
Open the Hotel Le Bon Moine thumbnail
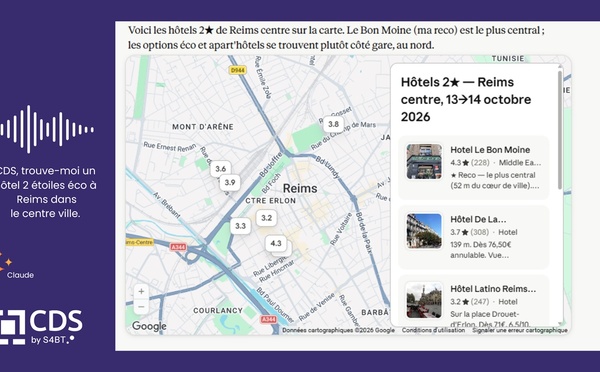[424, 162]
